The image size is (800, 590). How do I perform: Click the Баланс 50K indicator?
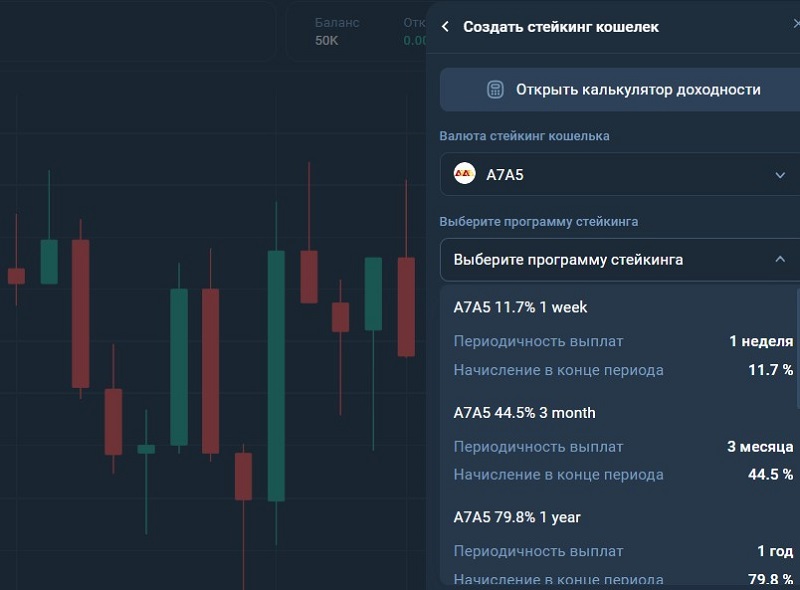[x=337, y=32]
